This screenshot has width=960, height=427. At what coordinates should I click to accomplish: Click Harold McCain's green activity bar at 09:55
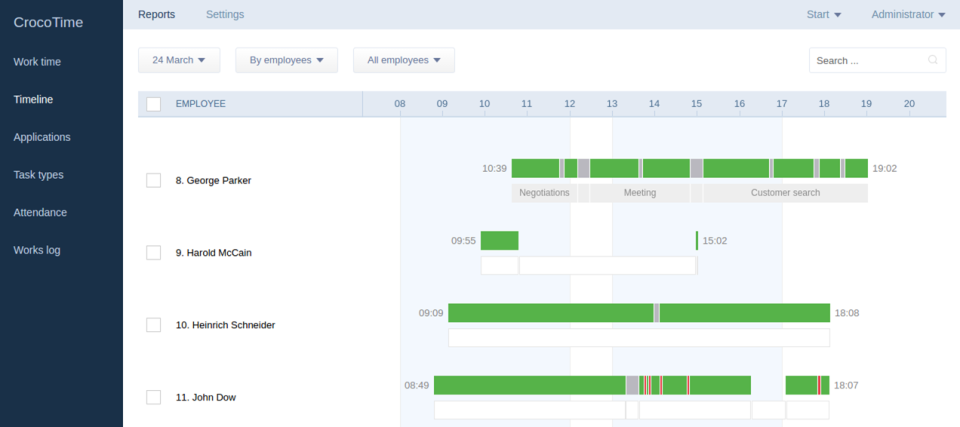tap(500, 241)
